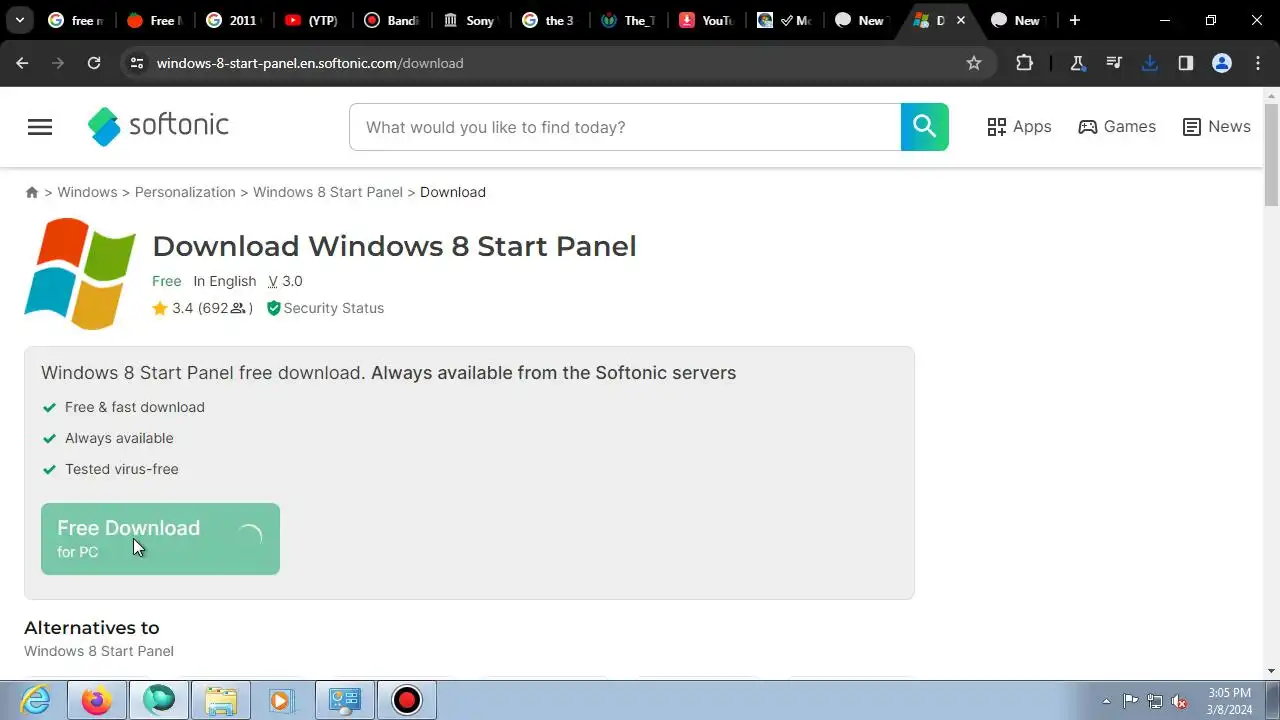Open a new browser tab
The height and width of the screenshot is (720, 1280).
(1075, 20)
